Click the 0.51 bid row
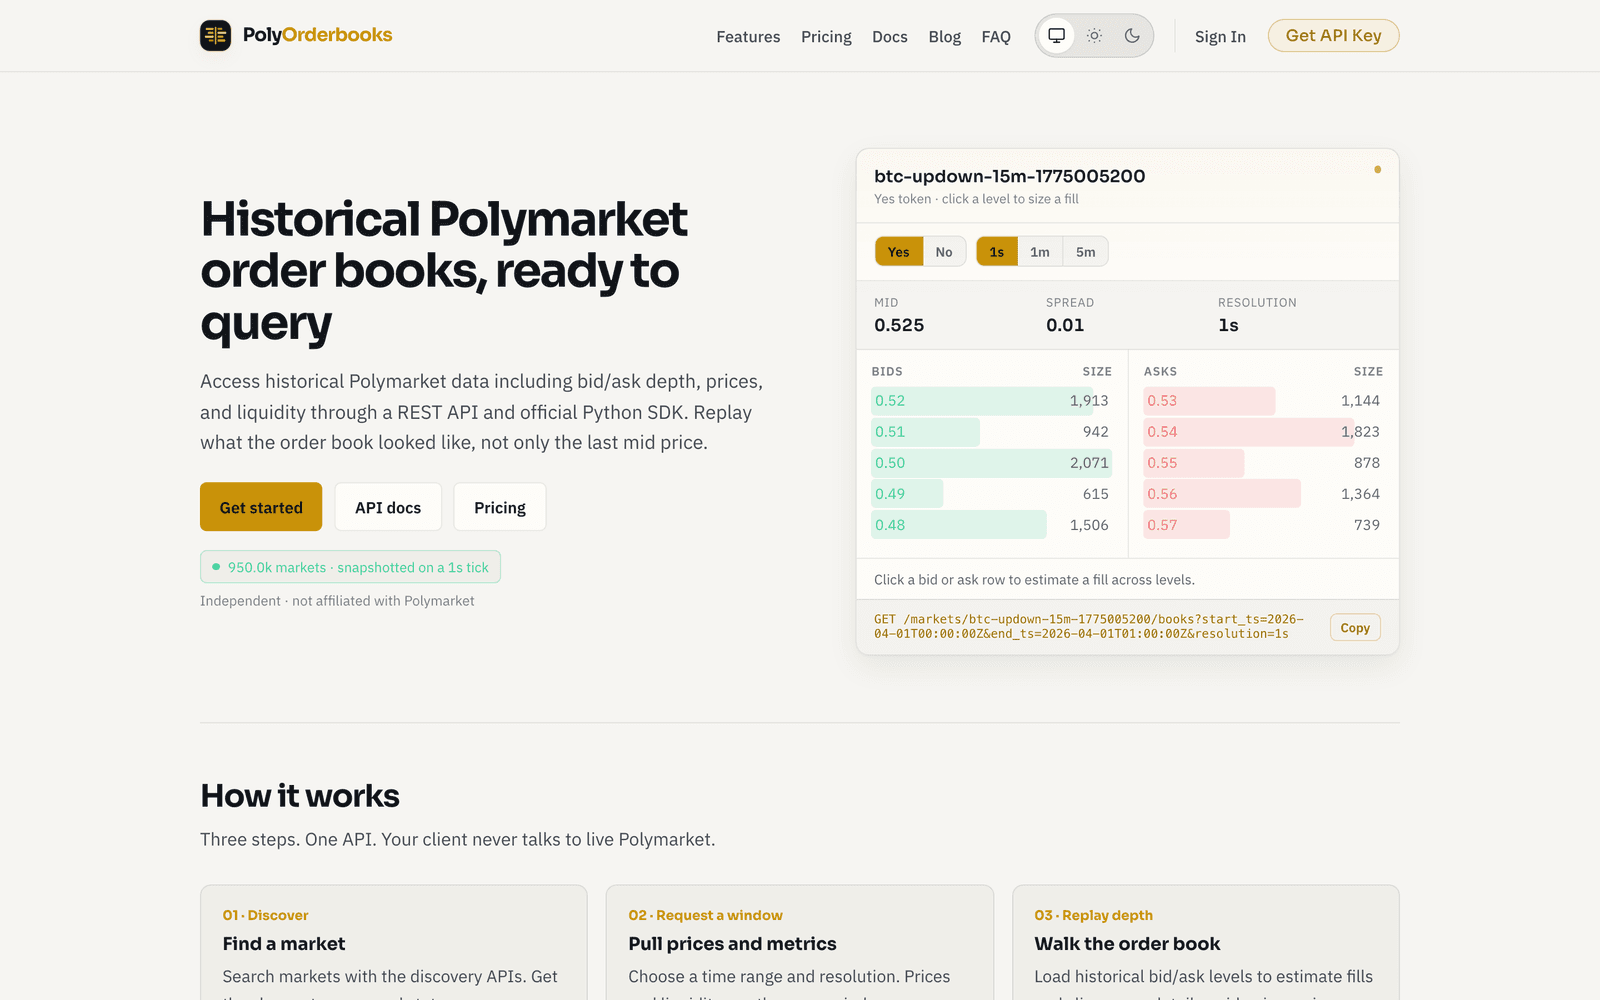Image resolution: width=1600 pixels, height=1000 pixels. pos(991,432)
